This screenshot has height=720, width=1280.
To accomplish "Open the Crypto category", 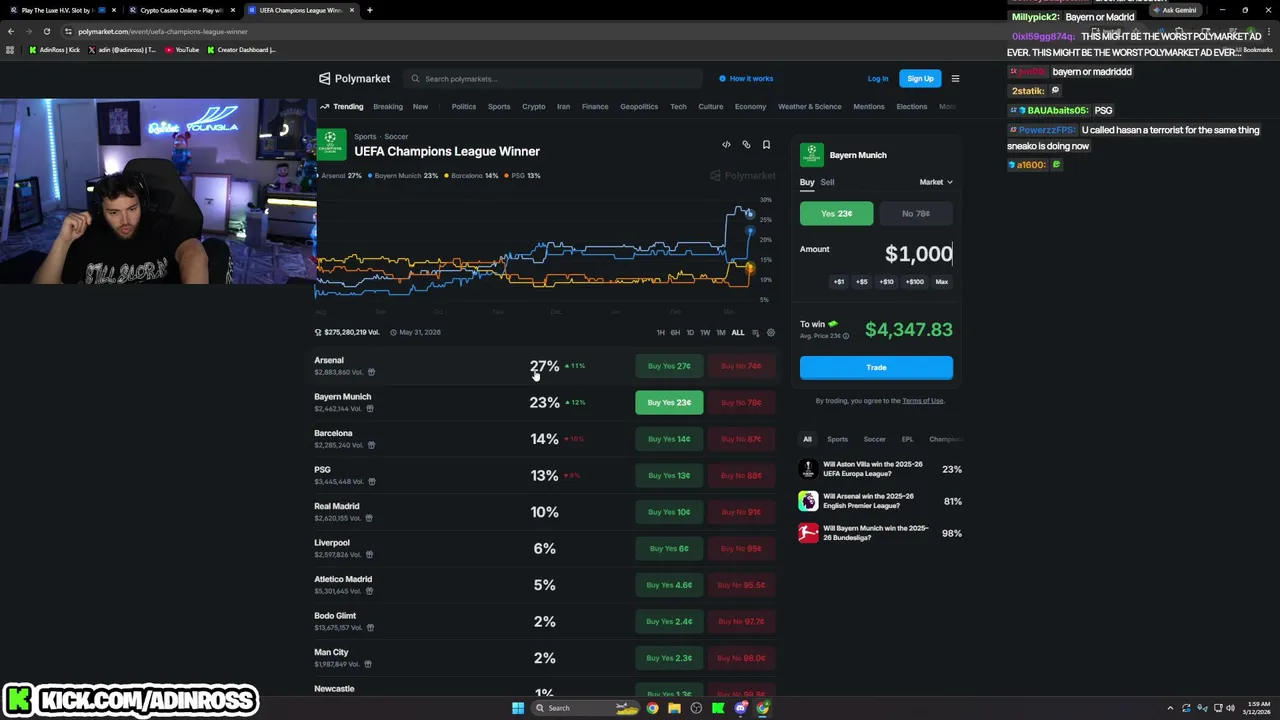I will tap(534, 106).
